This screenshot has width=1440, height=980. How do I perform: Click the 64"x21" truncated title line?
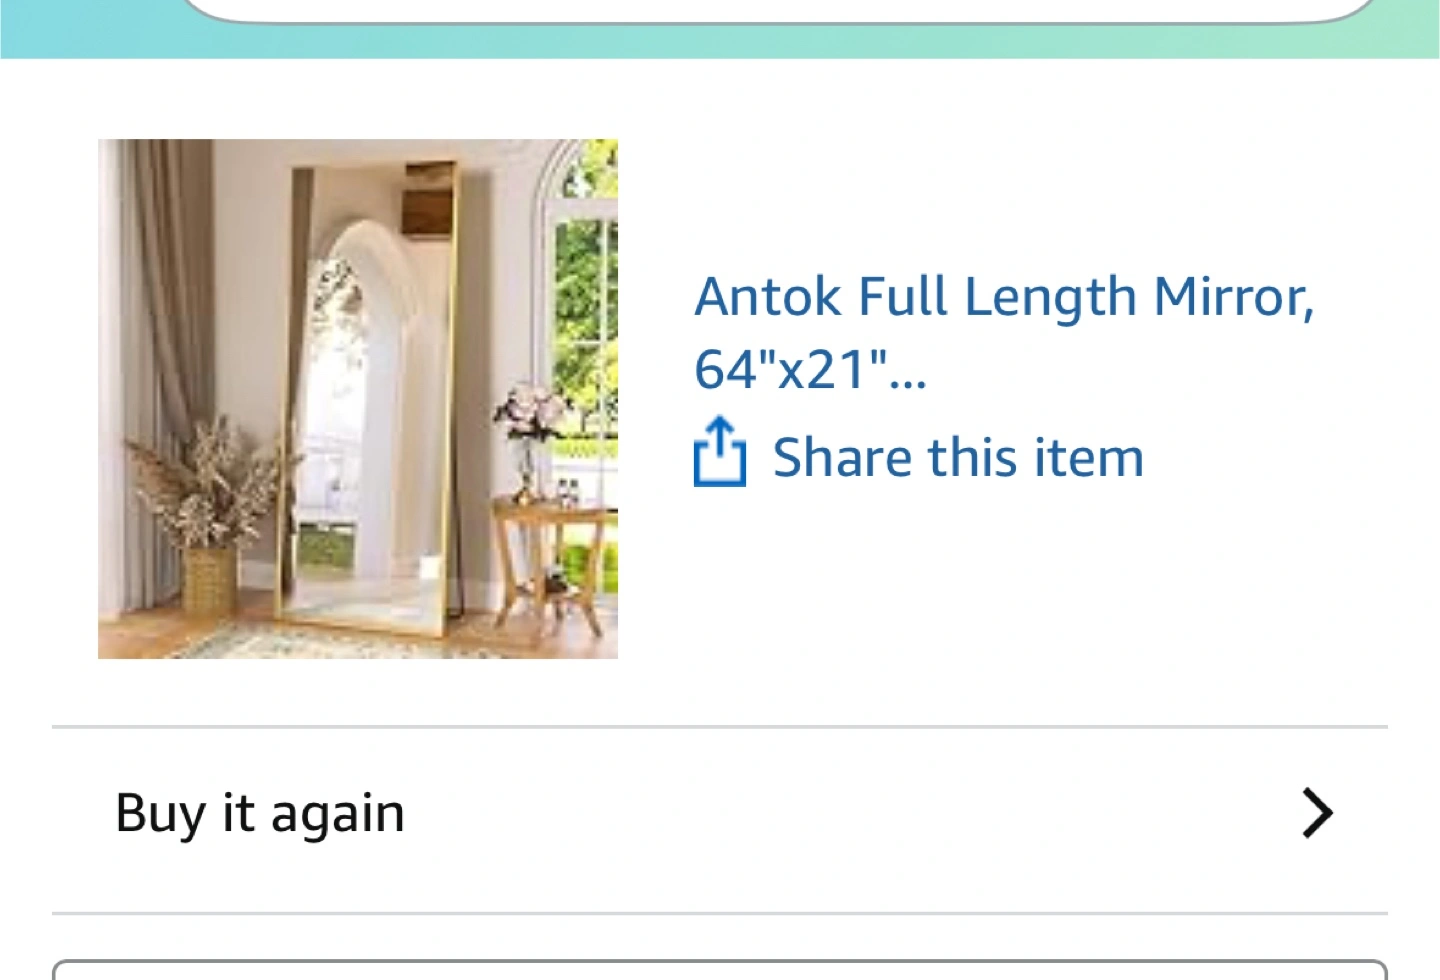(x=811, y=369)
